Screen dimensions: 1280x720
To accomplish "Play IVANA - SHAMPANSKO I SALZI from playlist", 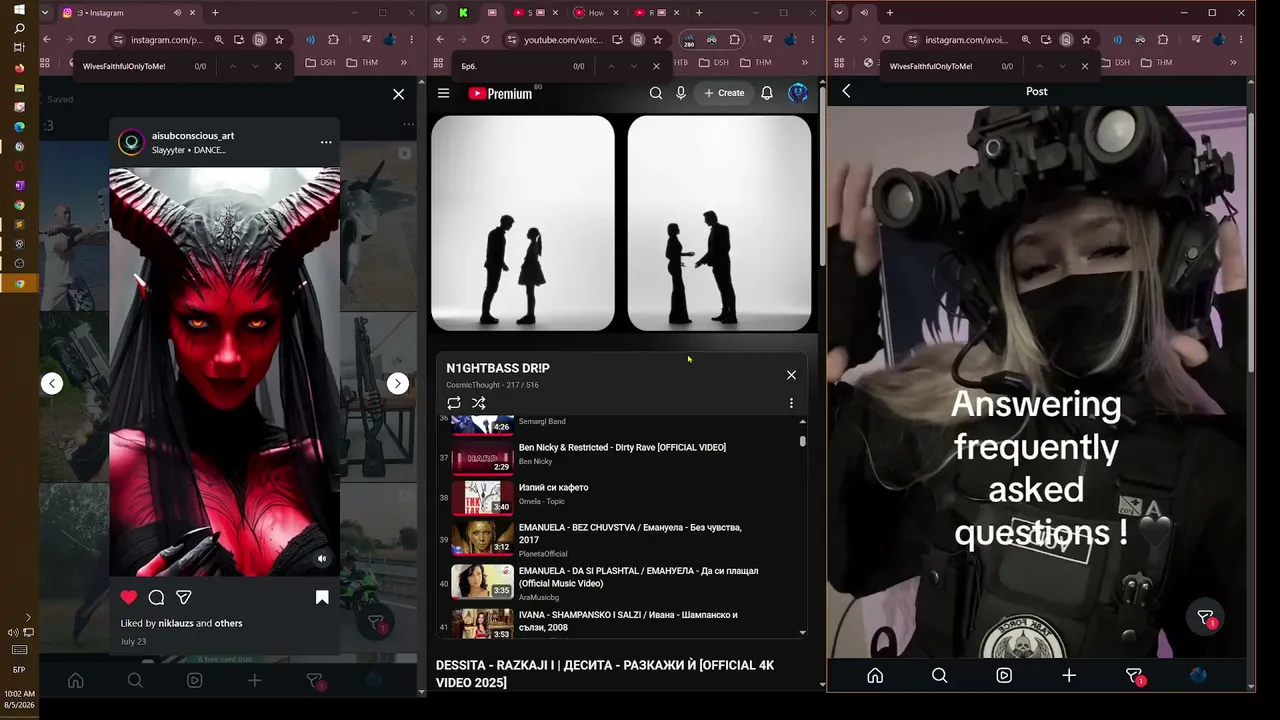I will click(x=628, y=621).
